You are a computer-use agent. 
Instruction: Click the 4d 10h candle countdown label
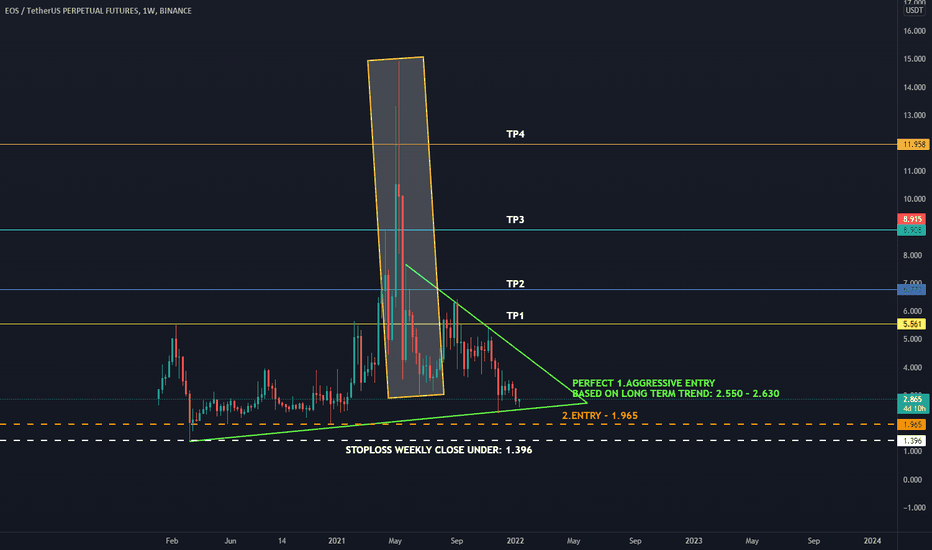[x=914, y=408]
